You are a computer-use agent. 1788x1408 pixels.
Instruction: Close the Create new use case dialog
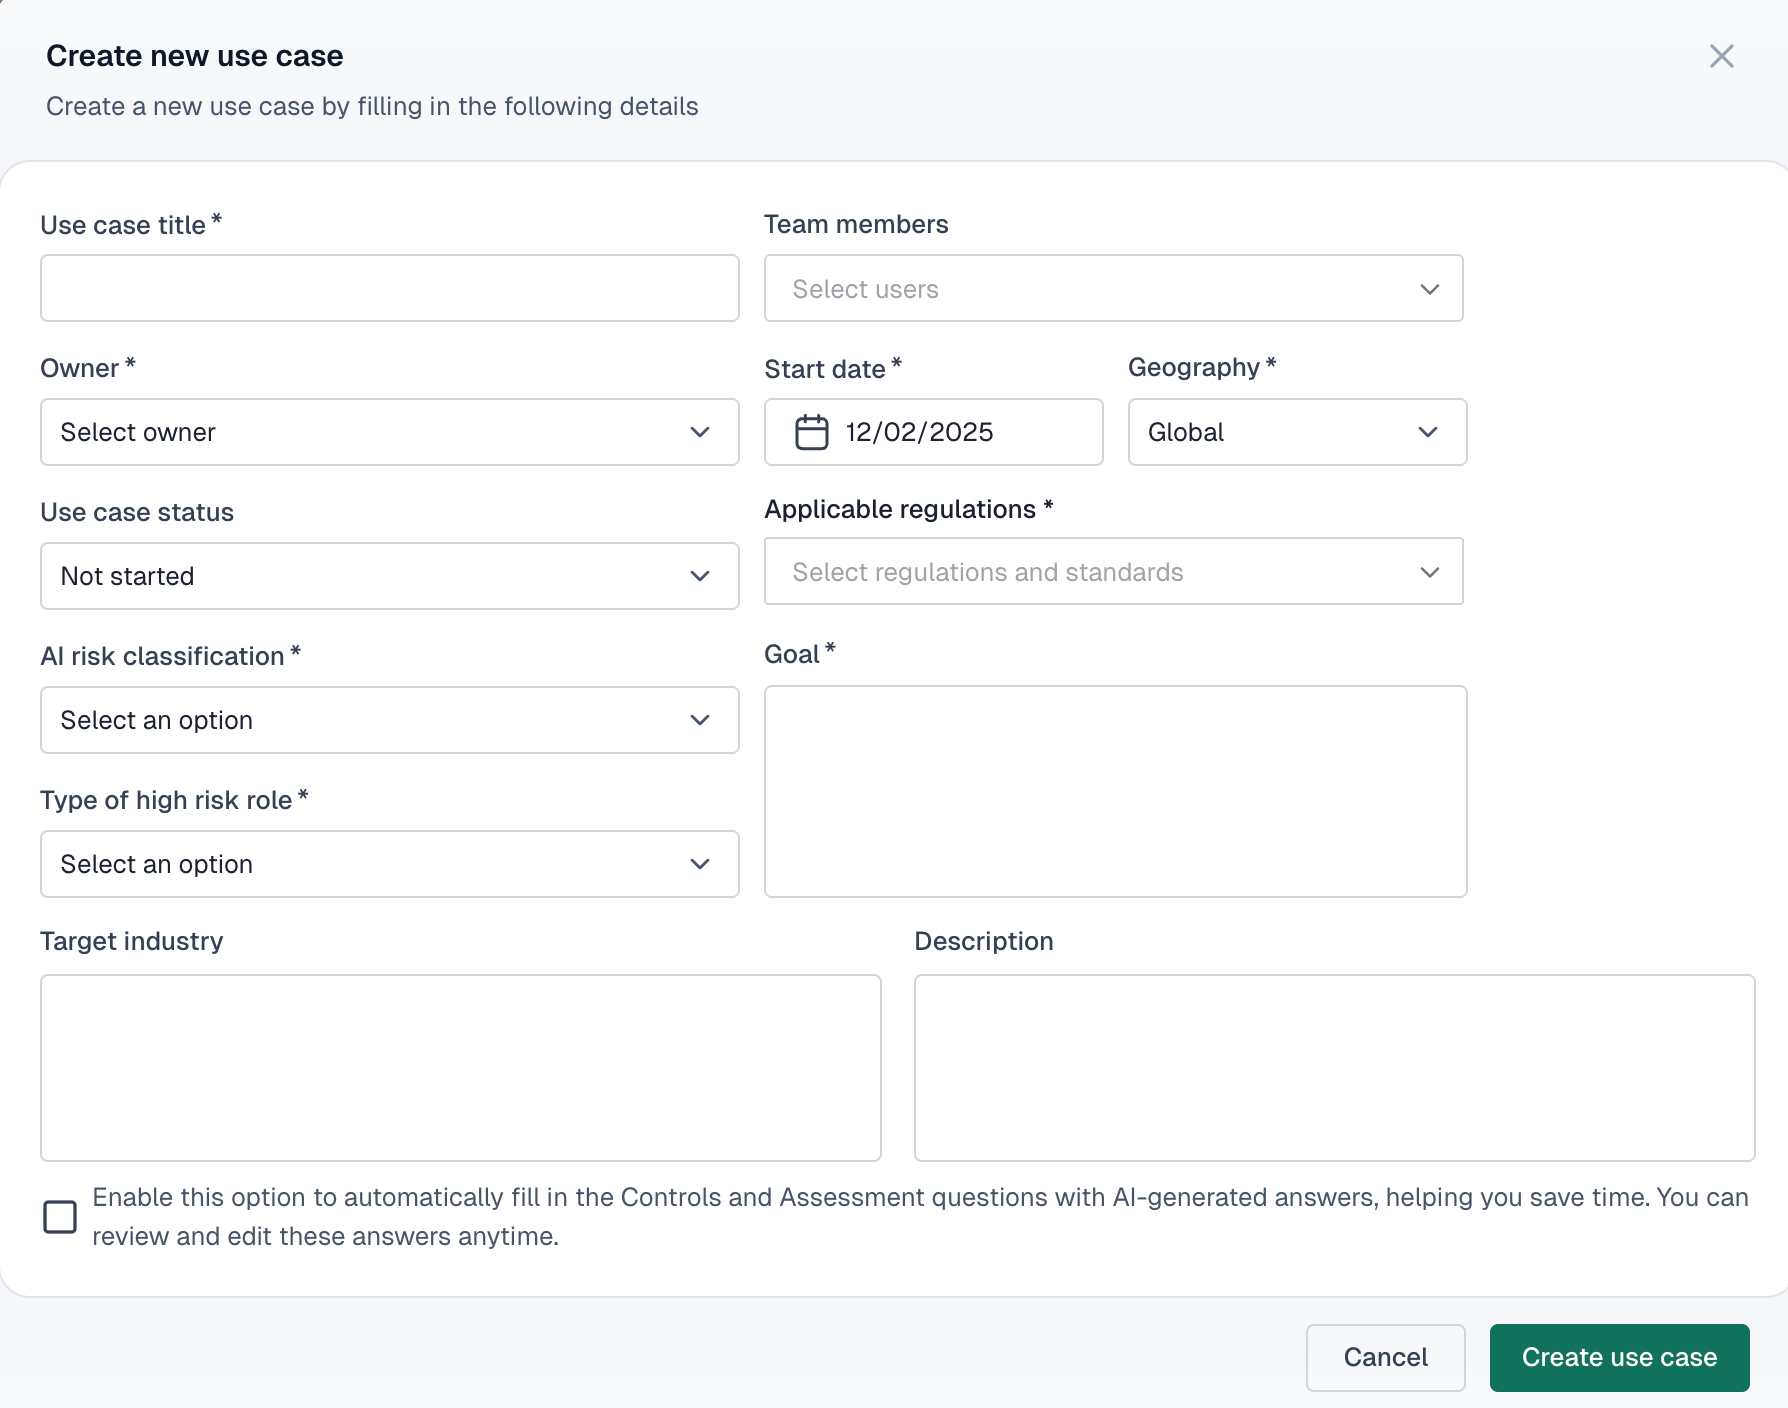(1722, 56)
